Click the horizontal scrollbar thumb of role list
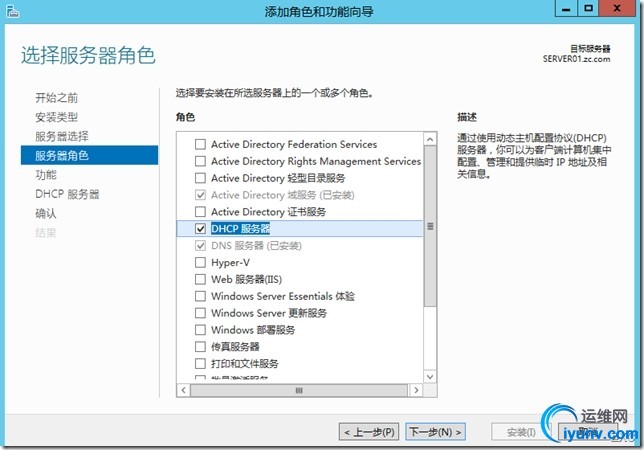Image resolution: width=644 pixels, height=450 pixels. coord(299,390)
